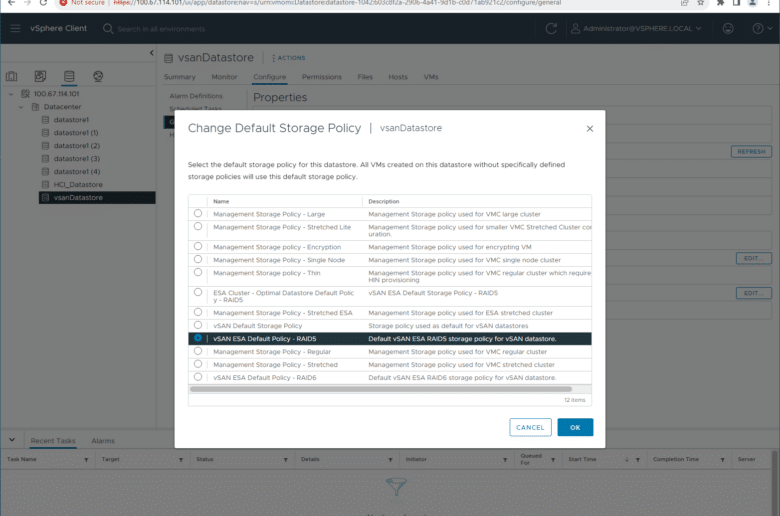Open the Summary tab
This screenshot has height=516, width=780.
click(180, 77)
